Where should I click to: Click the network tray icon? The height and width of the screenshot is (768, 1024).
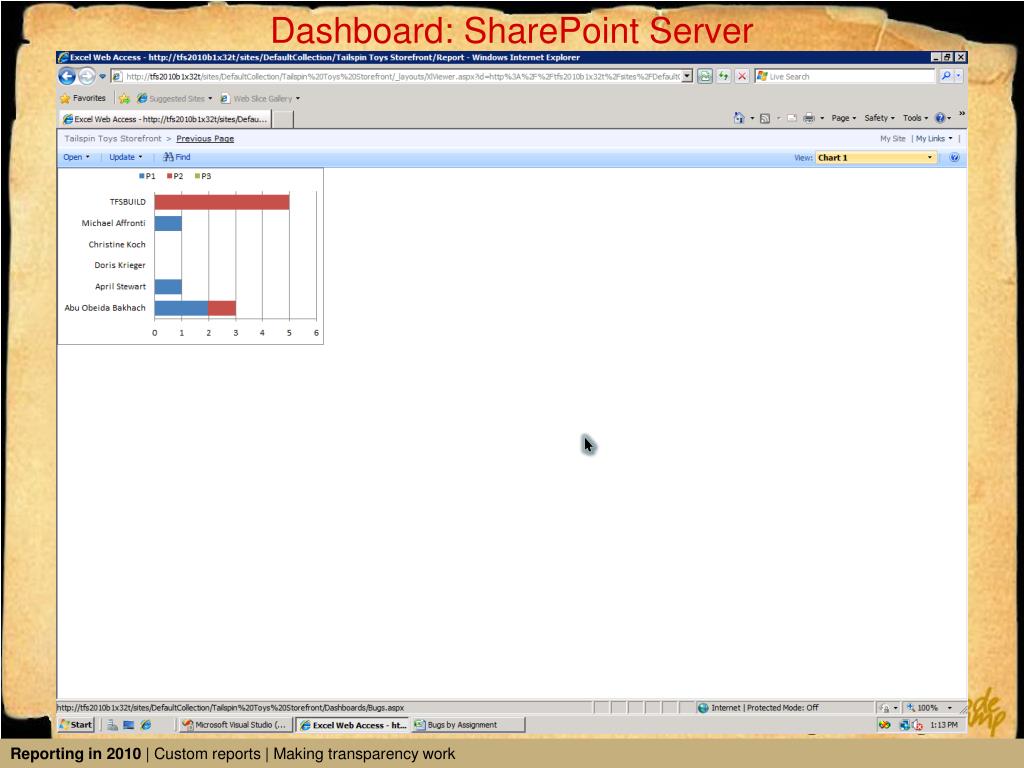[905, 725]
